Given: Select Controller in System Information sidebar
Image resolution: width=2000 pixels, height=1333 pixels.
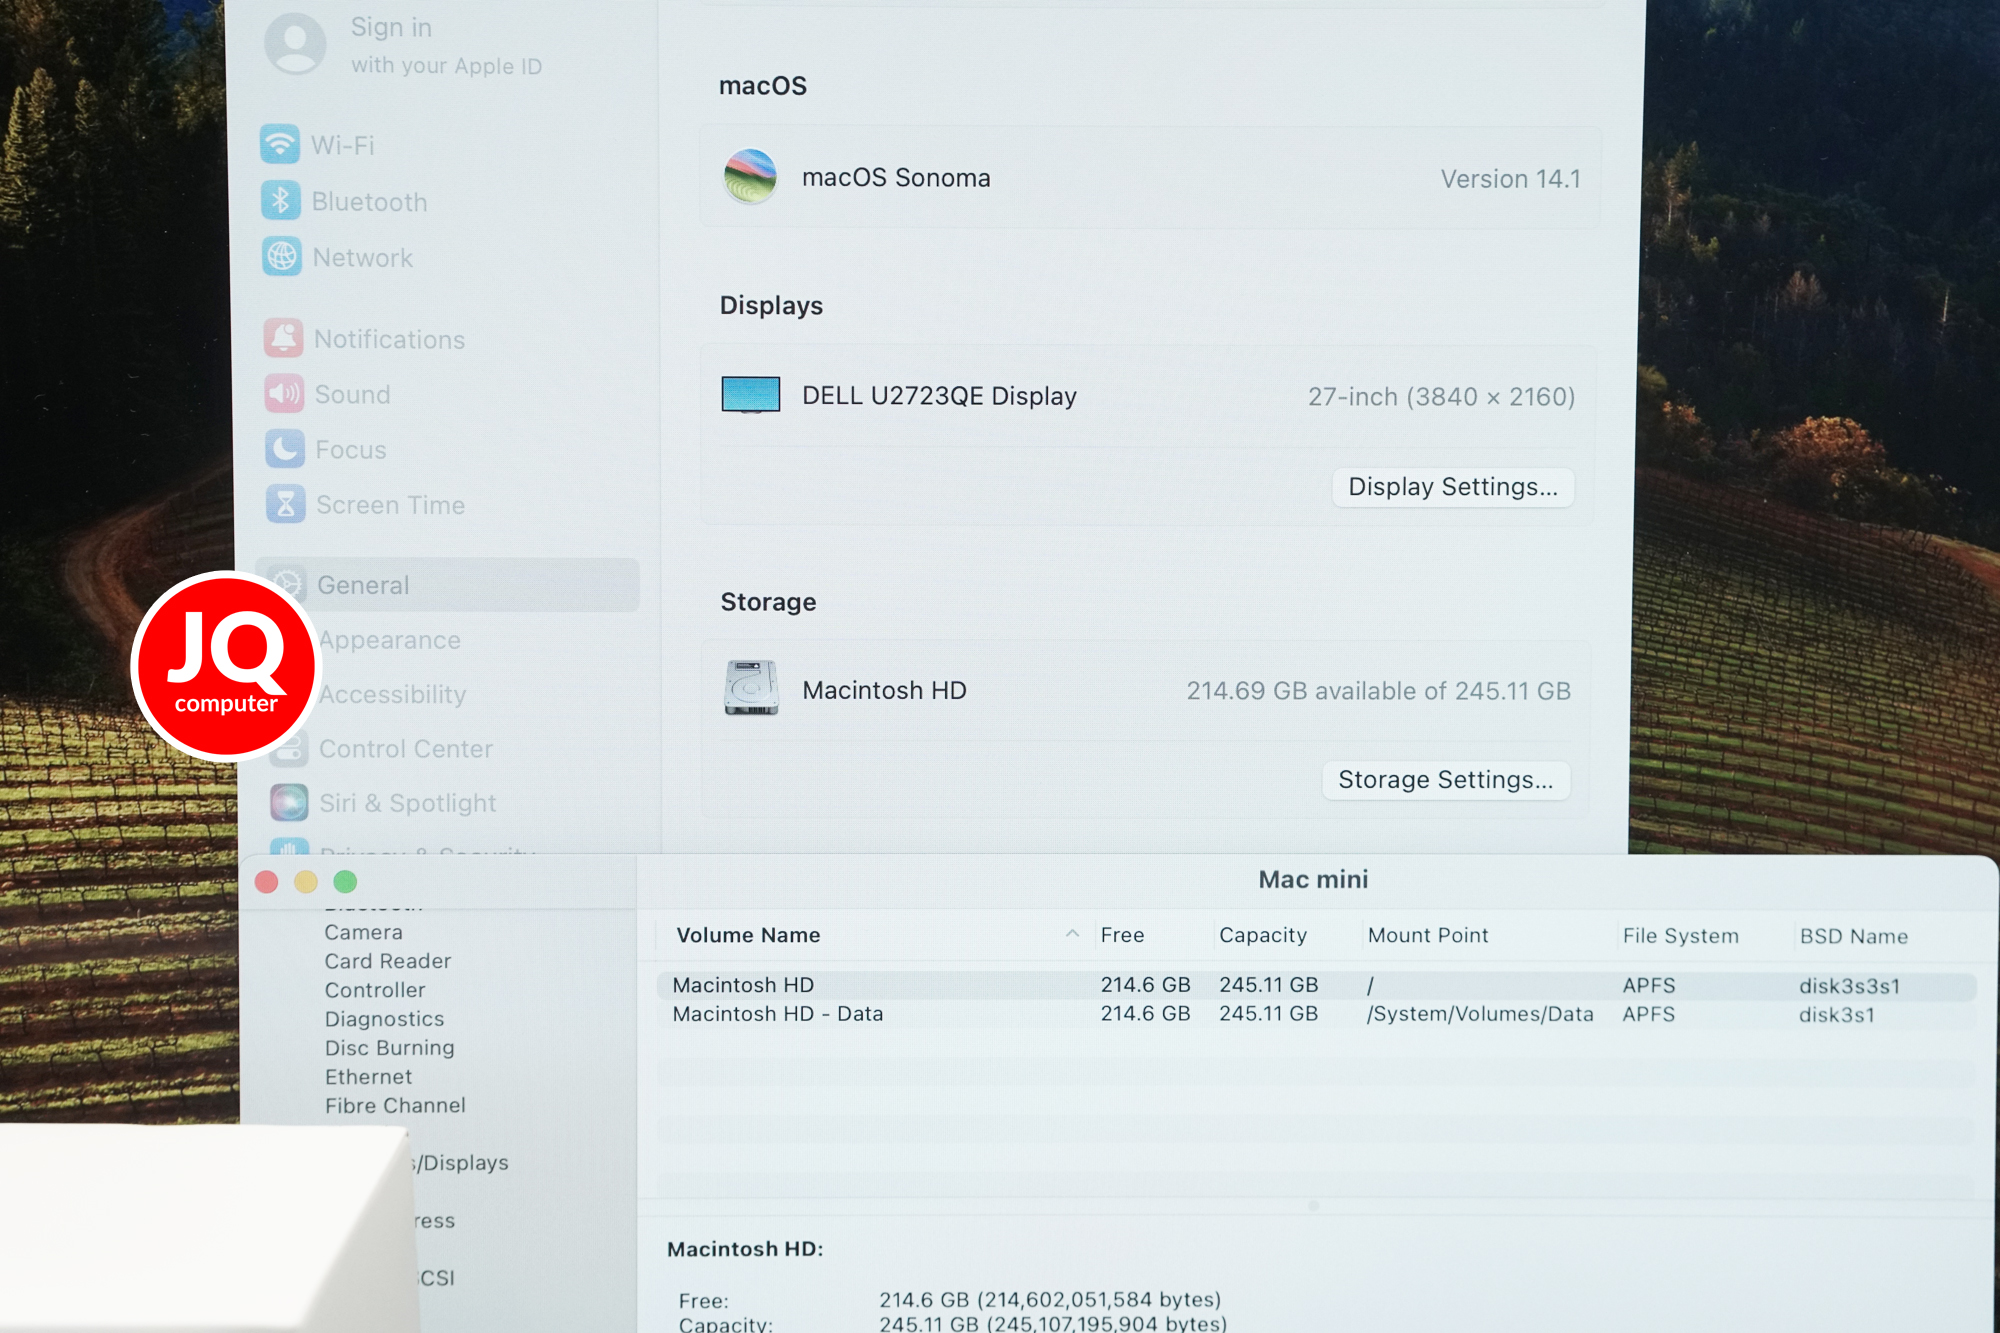Looking at the screenshot, I should point(375,990).
